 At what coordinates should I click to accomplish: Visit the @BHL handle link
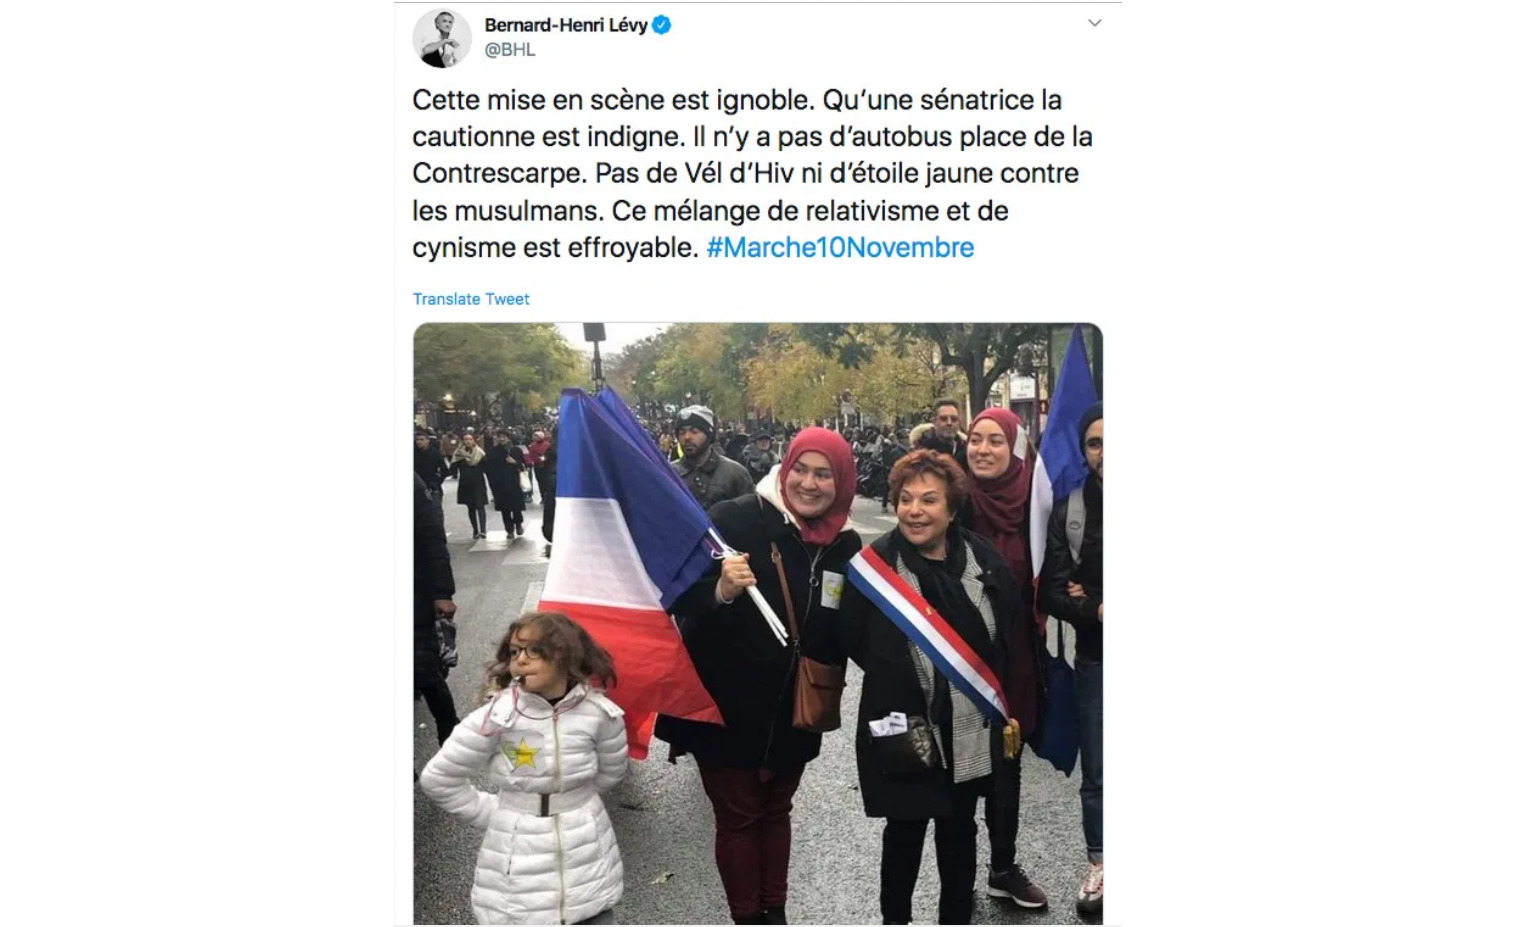click(510, 49)
